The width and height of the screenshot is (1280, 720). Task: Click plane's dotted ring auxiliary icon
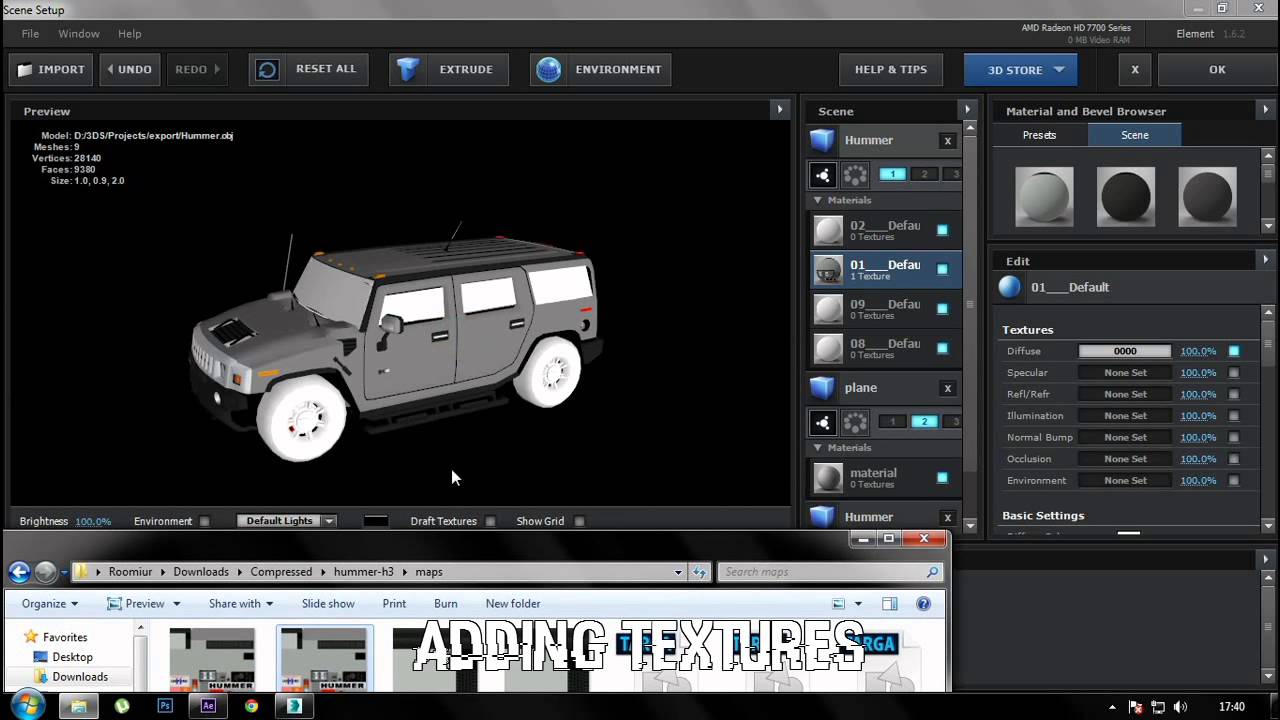pyautogui.click(x=855, y=422)
